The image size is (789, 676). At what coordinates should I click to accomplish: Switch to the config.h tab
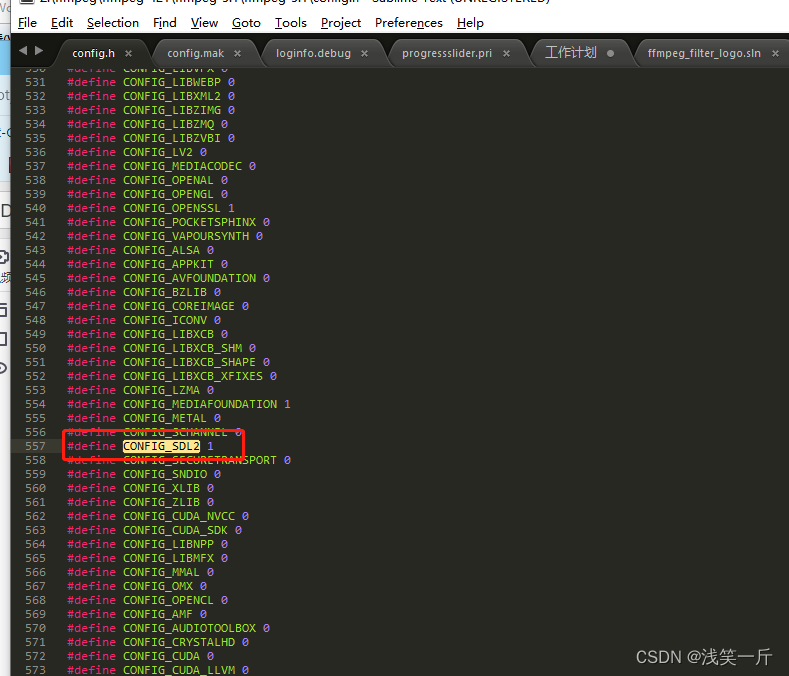click(94, 53)
